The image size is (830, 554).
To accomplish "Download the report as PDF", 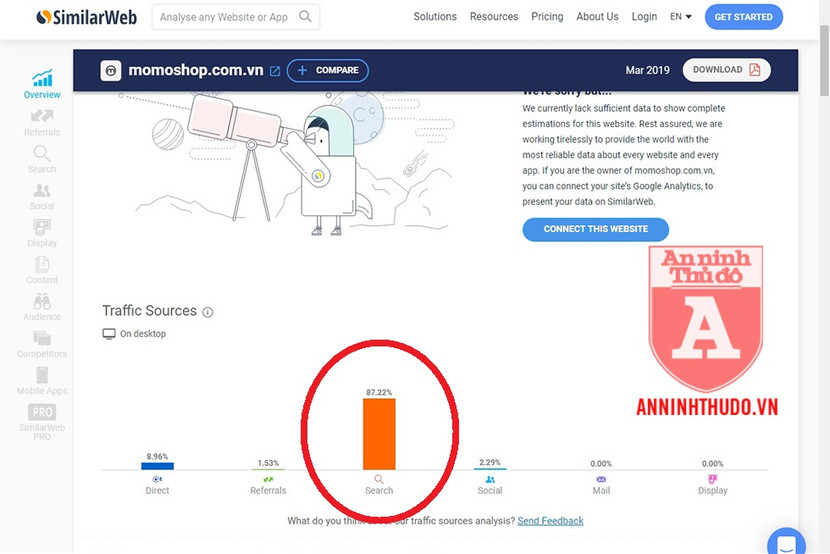I will point(727,70).
